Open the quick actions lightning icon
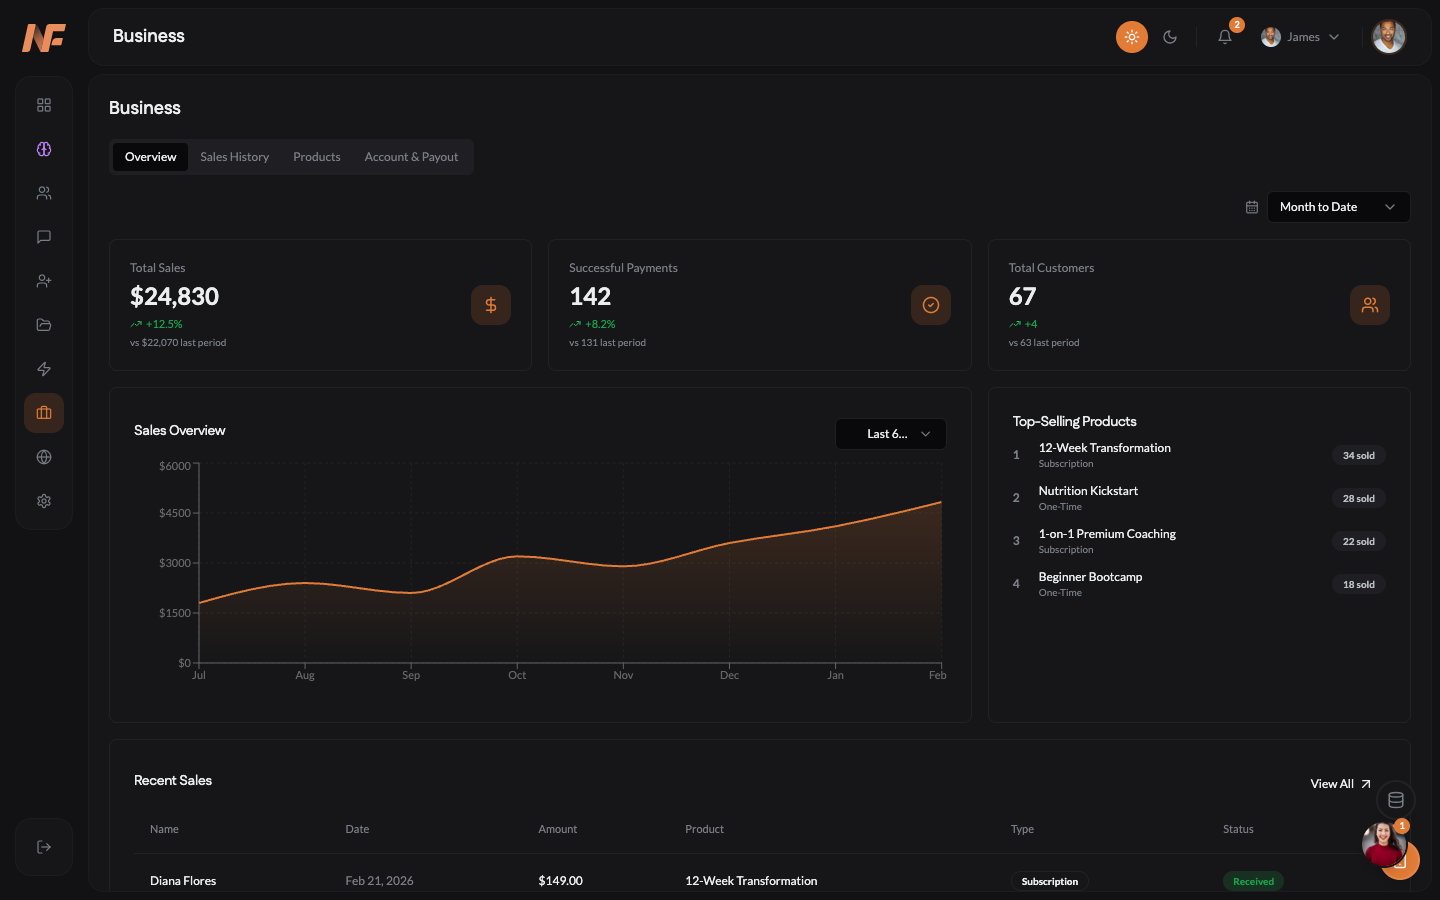1440x900 pixels. pyautogui.click(x=43, y=368)
